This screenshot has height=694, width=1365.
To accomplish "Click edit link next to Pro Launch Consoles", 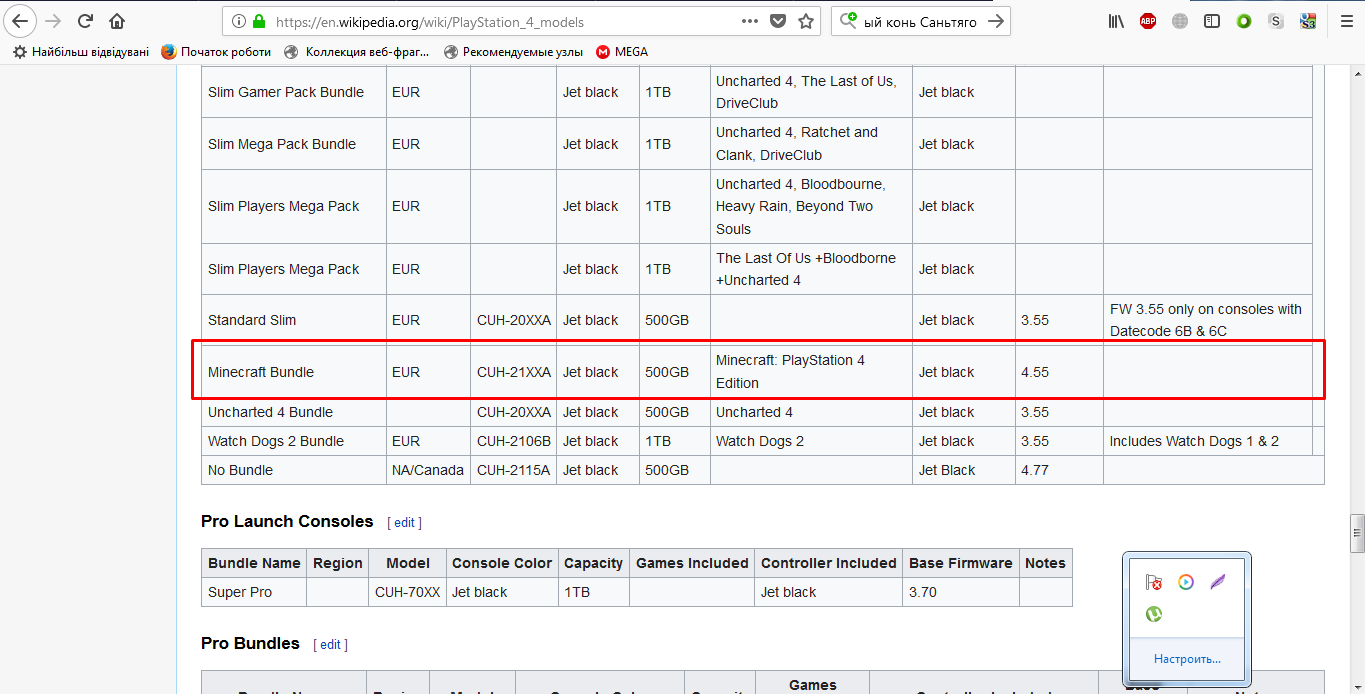I will point(404,522).
